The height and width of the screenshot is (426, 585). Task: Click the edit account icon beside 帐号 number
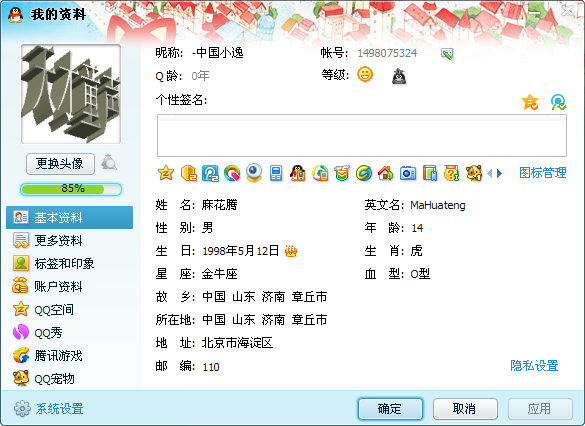coord(447,54)
